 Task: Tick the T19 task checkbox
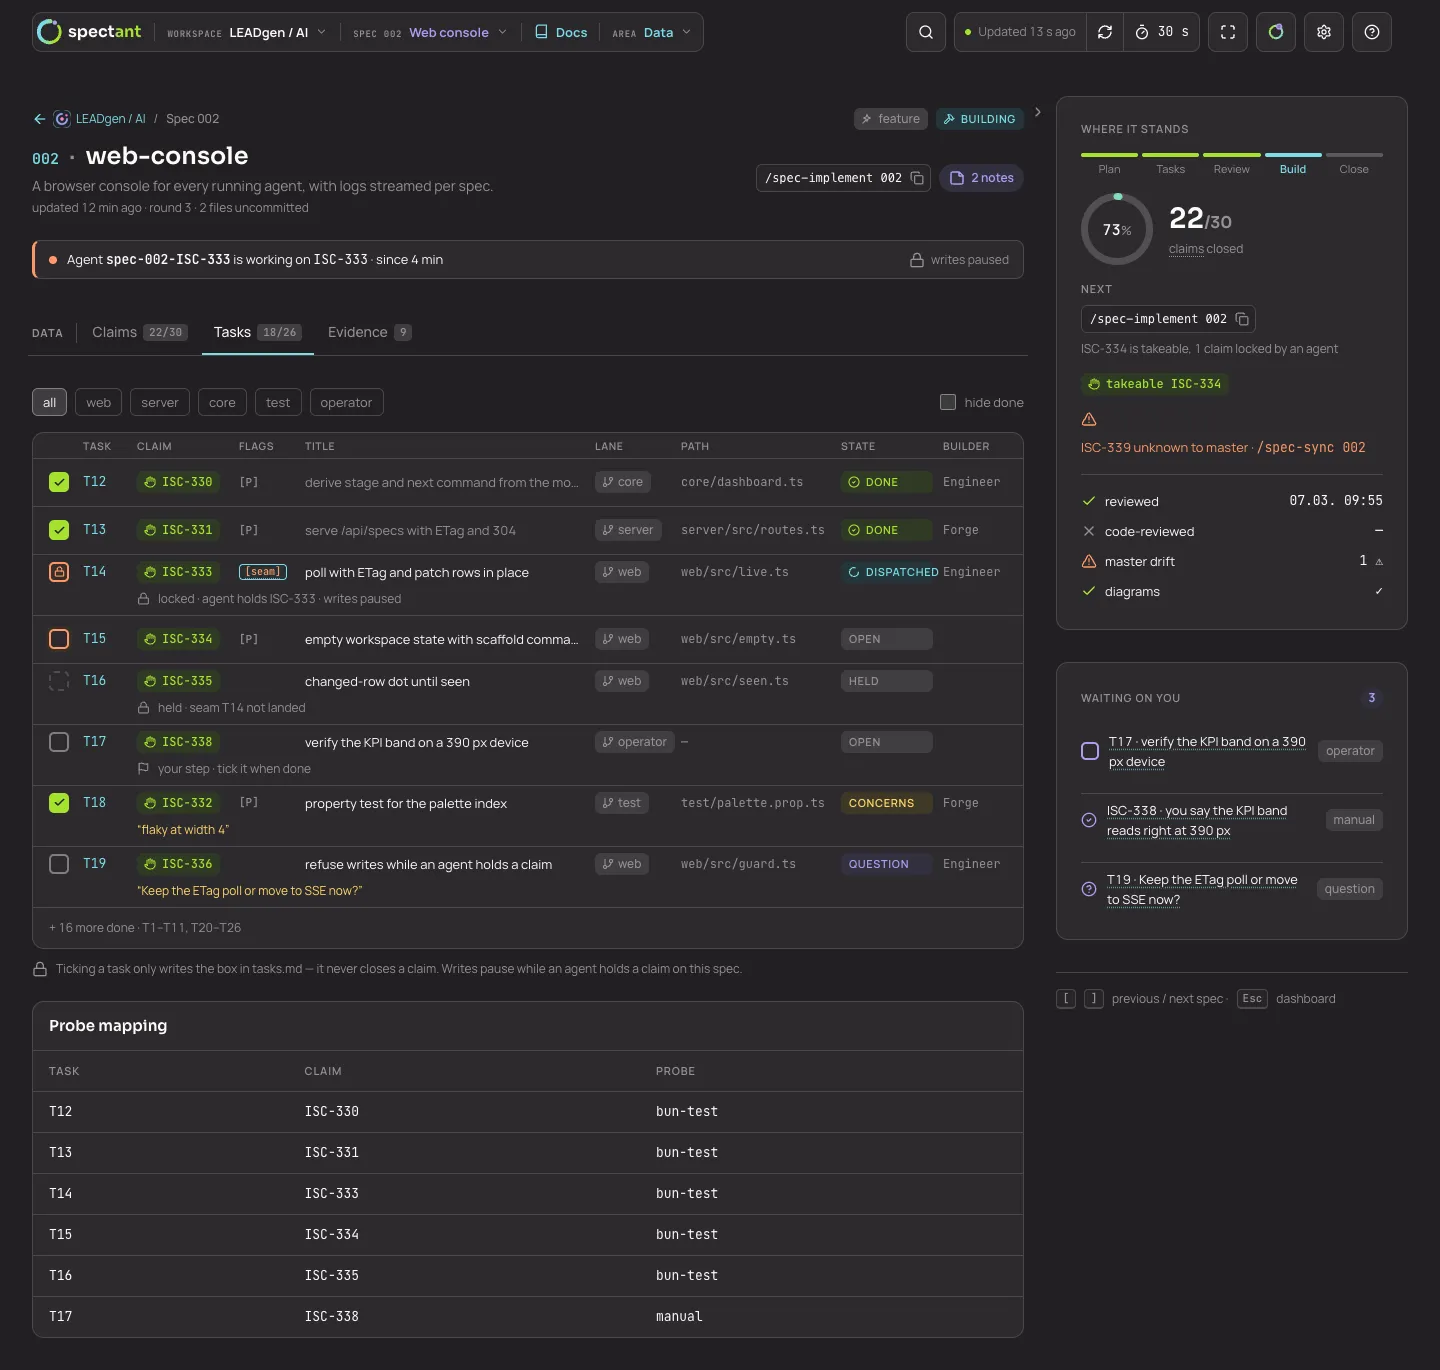click(x=59, y=864)
